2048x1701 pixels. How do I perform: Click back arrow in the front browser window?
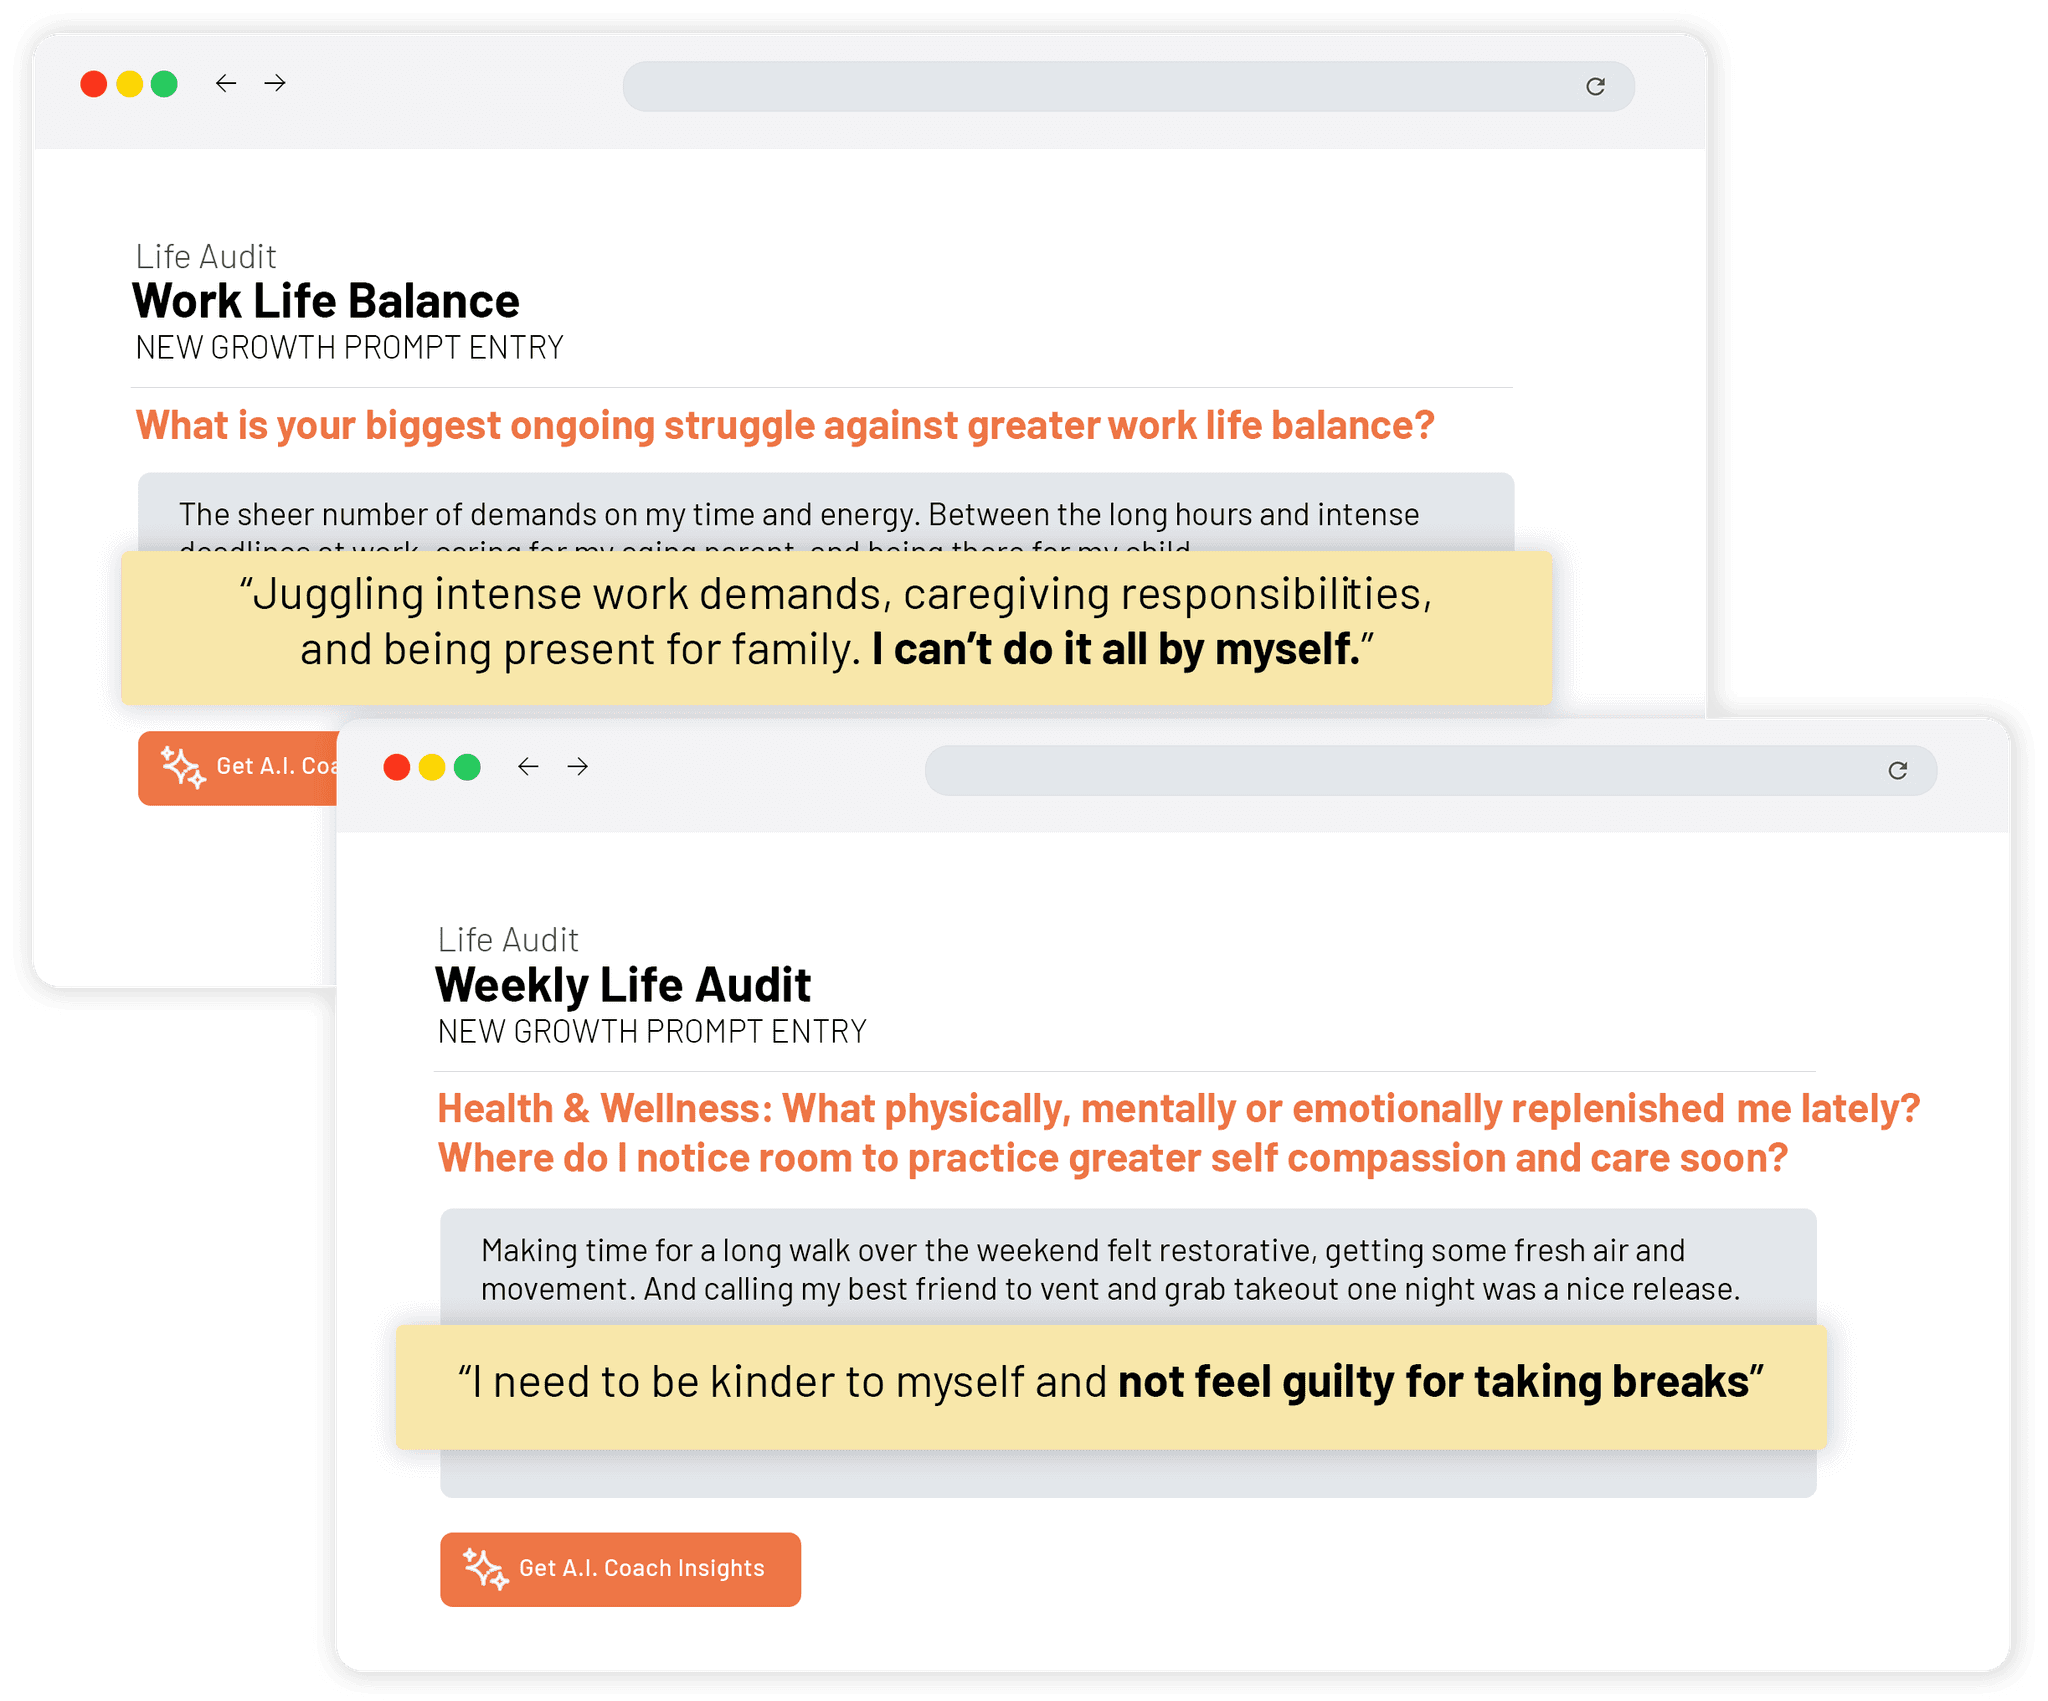(528, 767)
